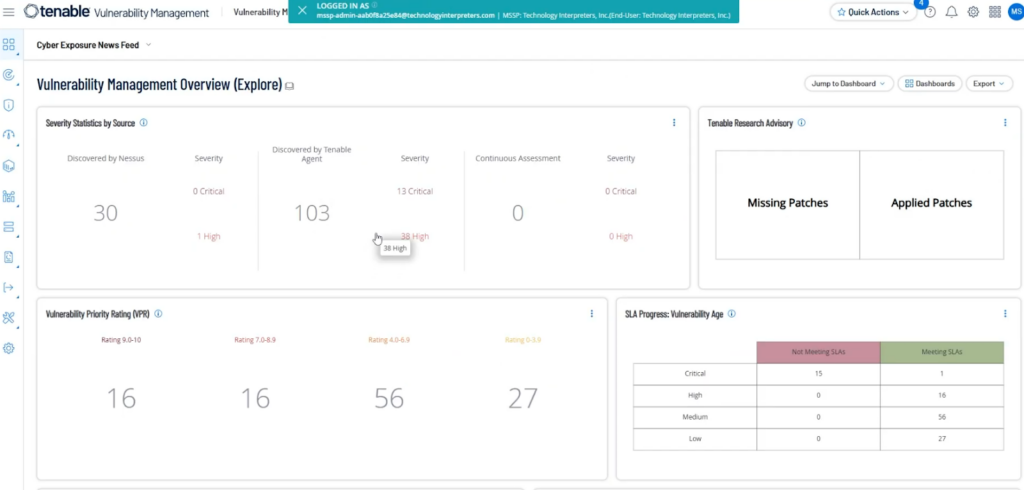Open the hexagon chart icon in sidebar

click(x=8, y=166)
